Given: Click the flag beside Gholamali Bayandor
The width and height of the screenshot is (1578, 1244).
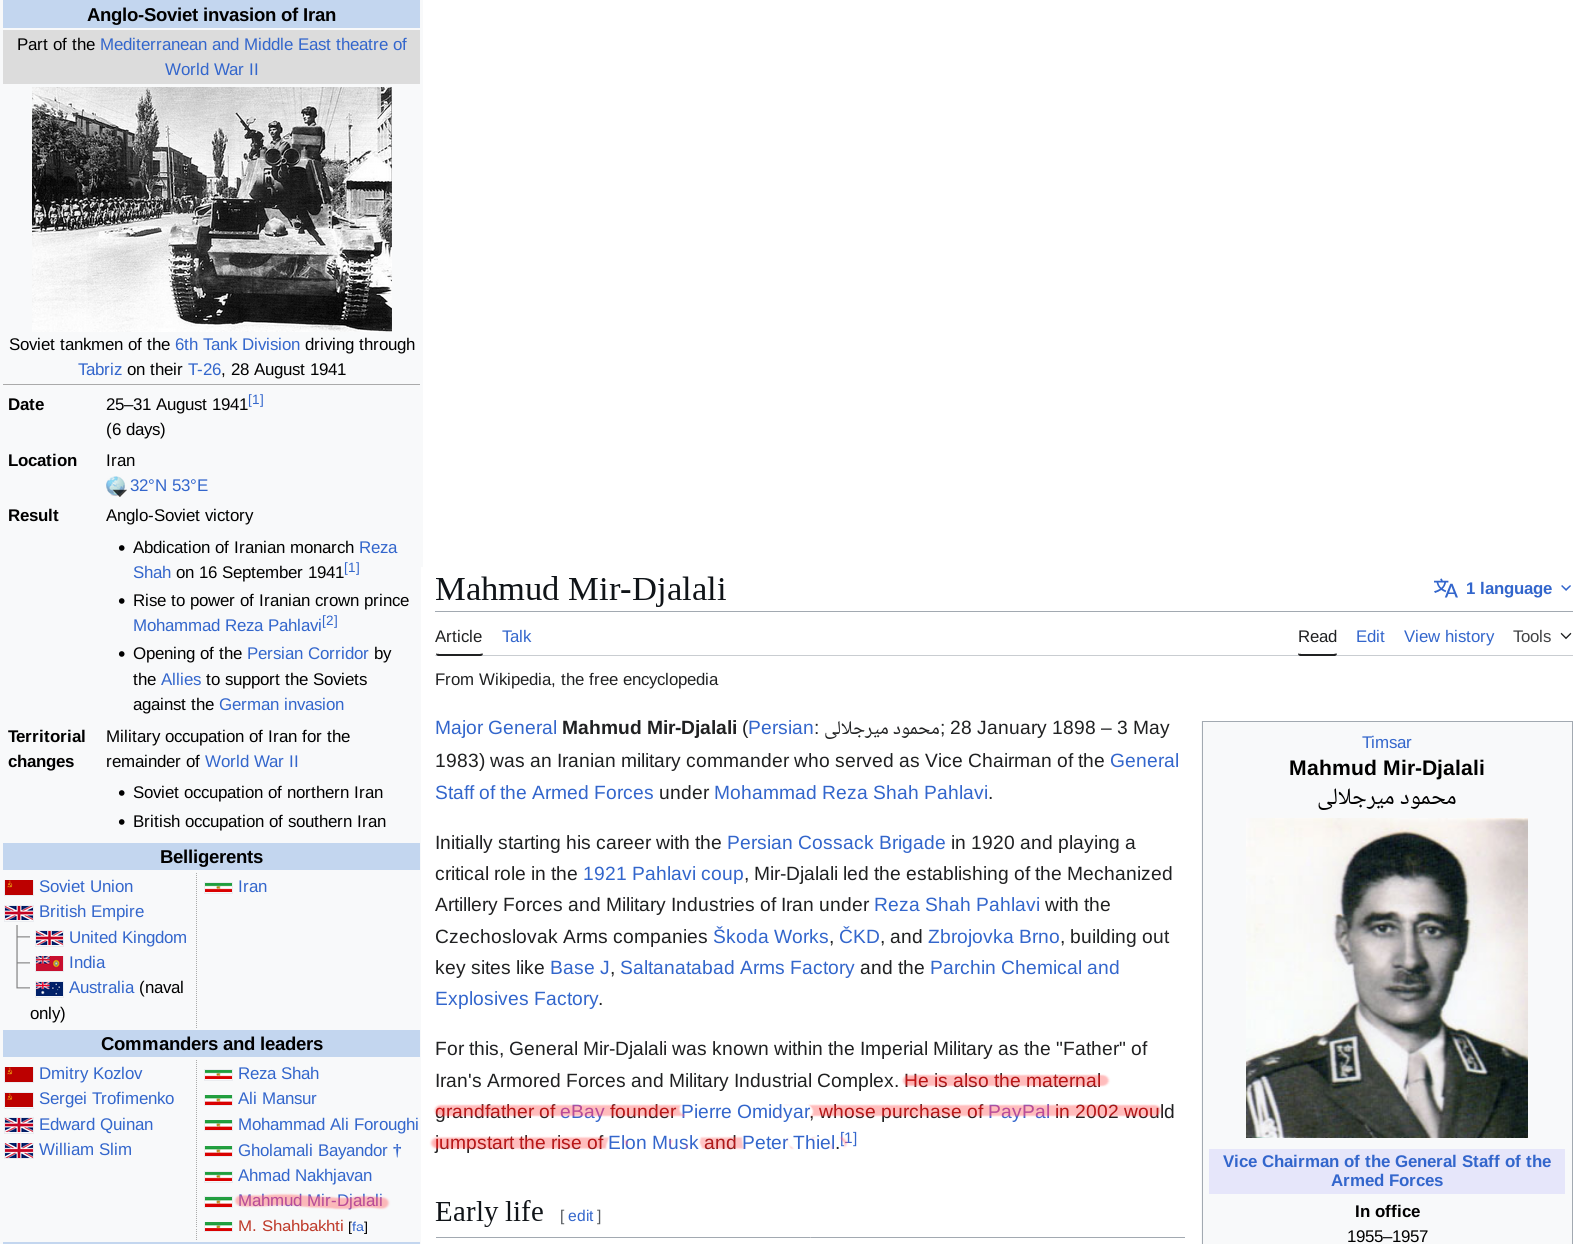Looking at the screenshot, I should point(218,1151).
